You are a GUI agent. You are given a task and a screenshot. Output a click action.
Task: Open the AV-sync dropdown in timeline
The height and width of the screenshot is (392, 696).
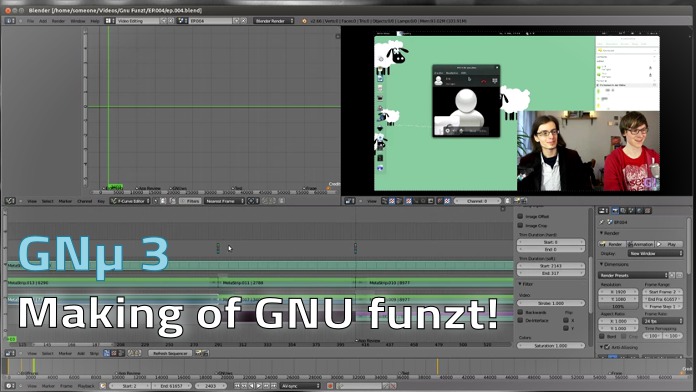click(x=300, y=386)
